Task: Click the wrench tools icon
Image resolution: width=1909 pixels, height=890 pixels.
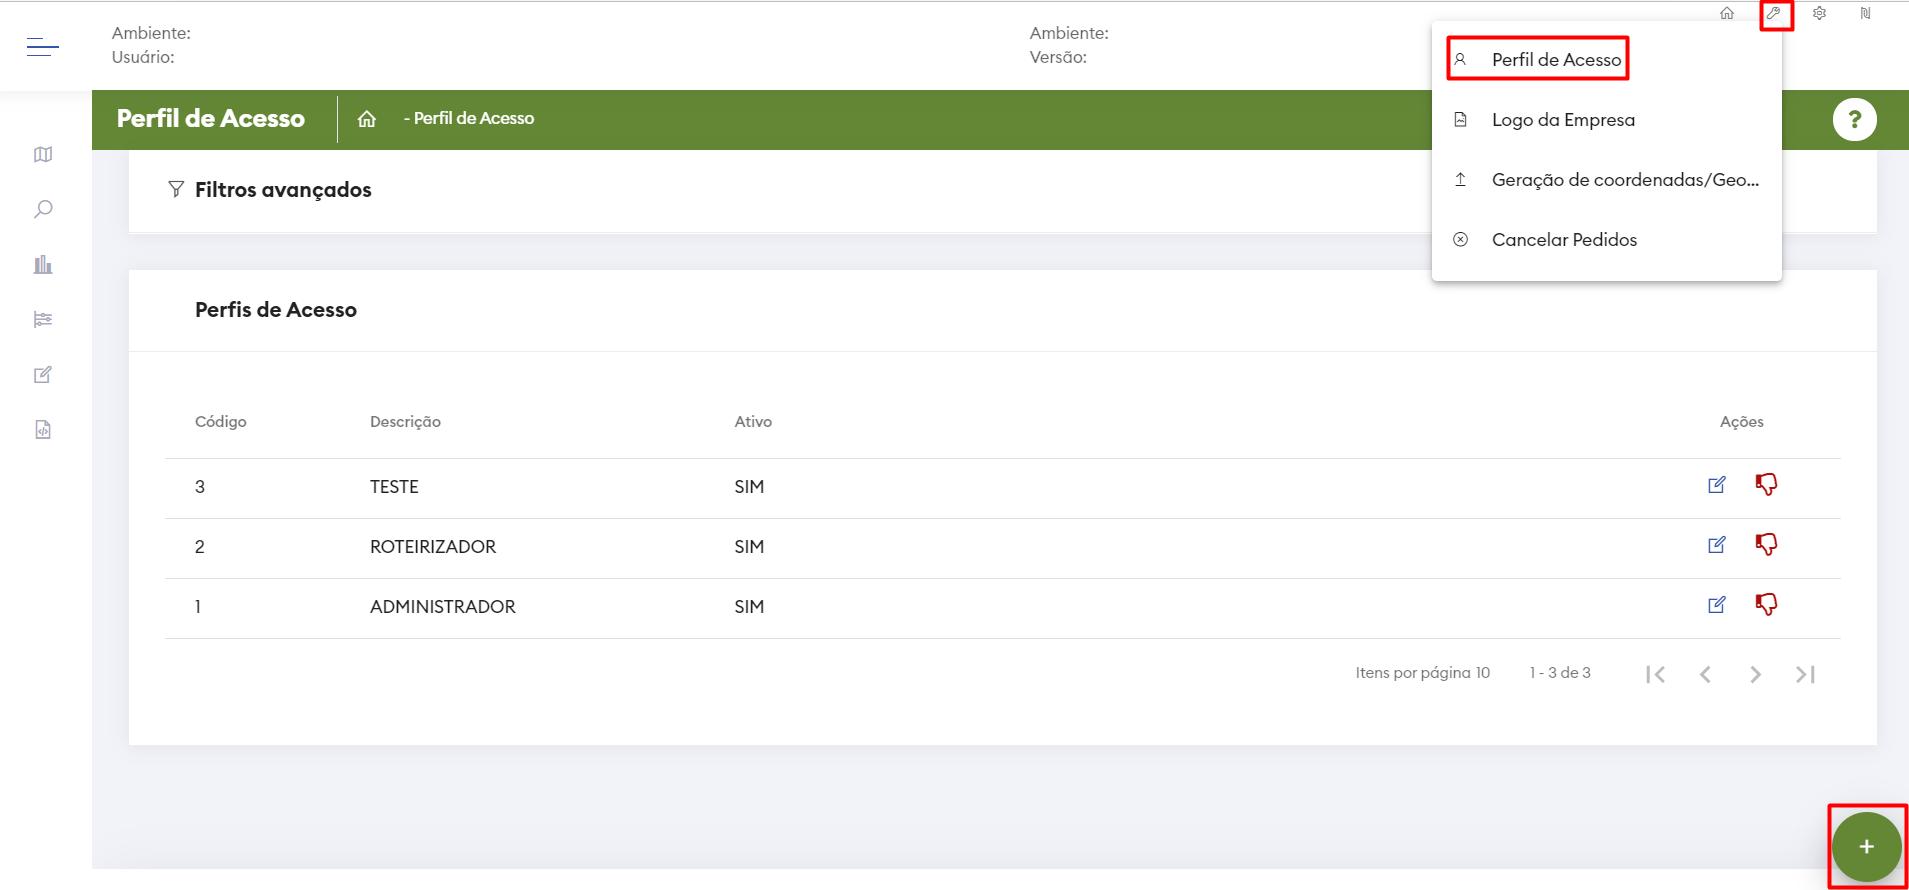Action: point(1774,14)
